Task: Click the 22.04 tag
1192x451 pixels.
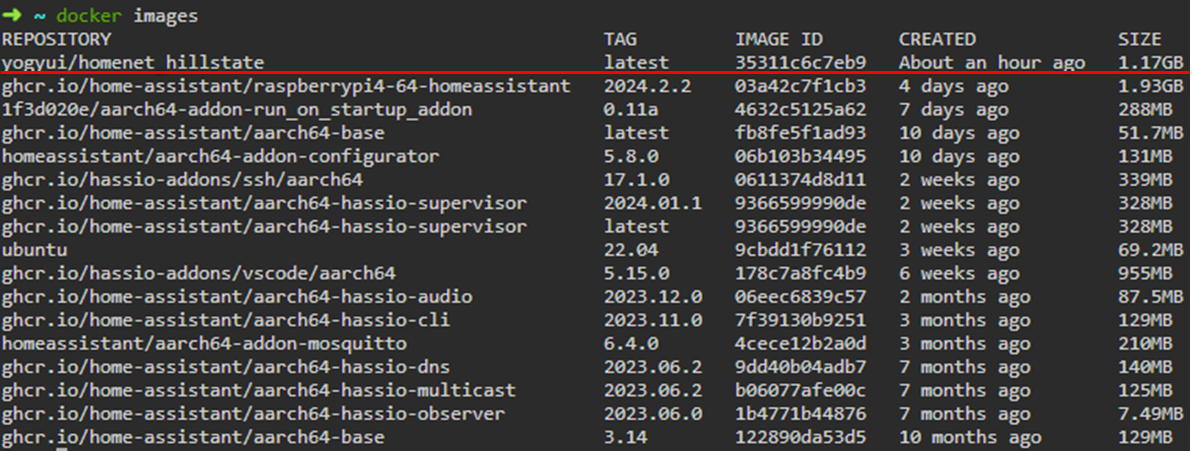Action: (x=631, y=249)
